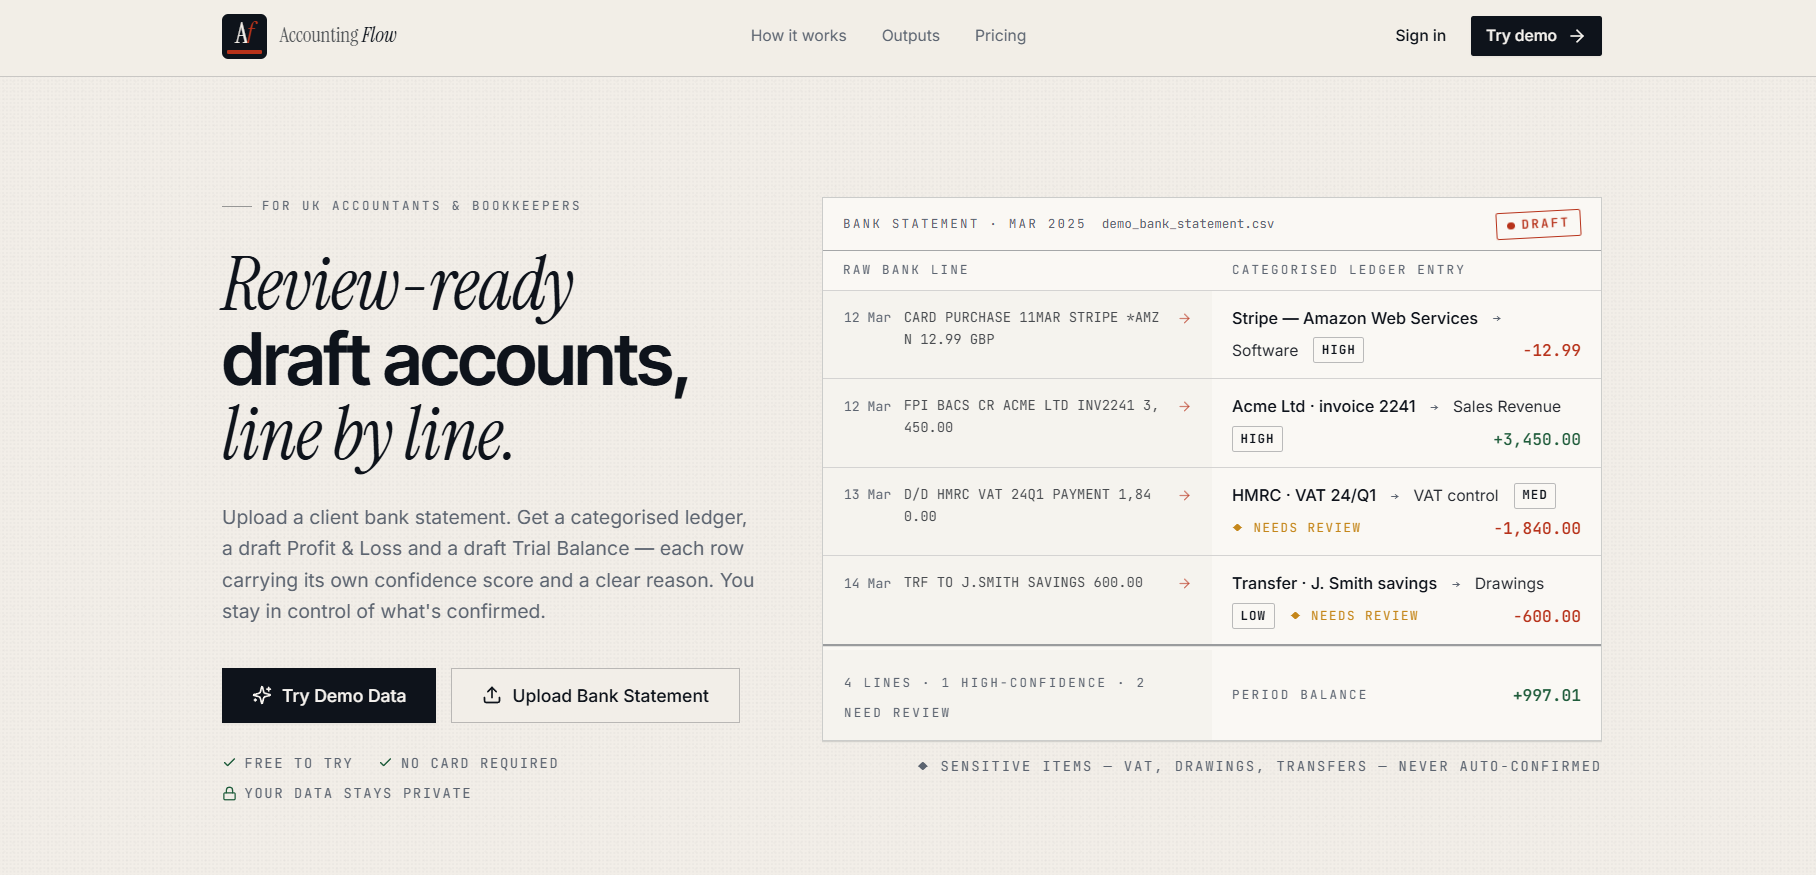This screenshot has height=875, width=1816.
Task: Click Transfer · J. Smith savings entry
Action: tap(1334, 583)
